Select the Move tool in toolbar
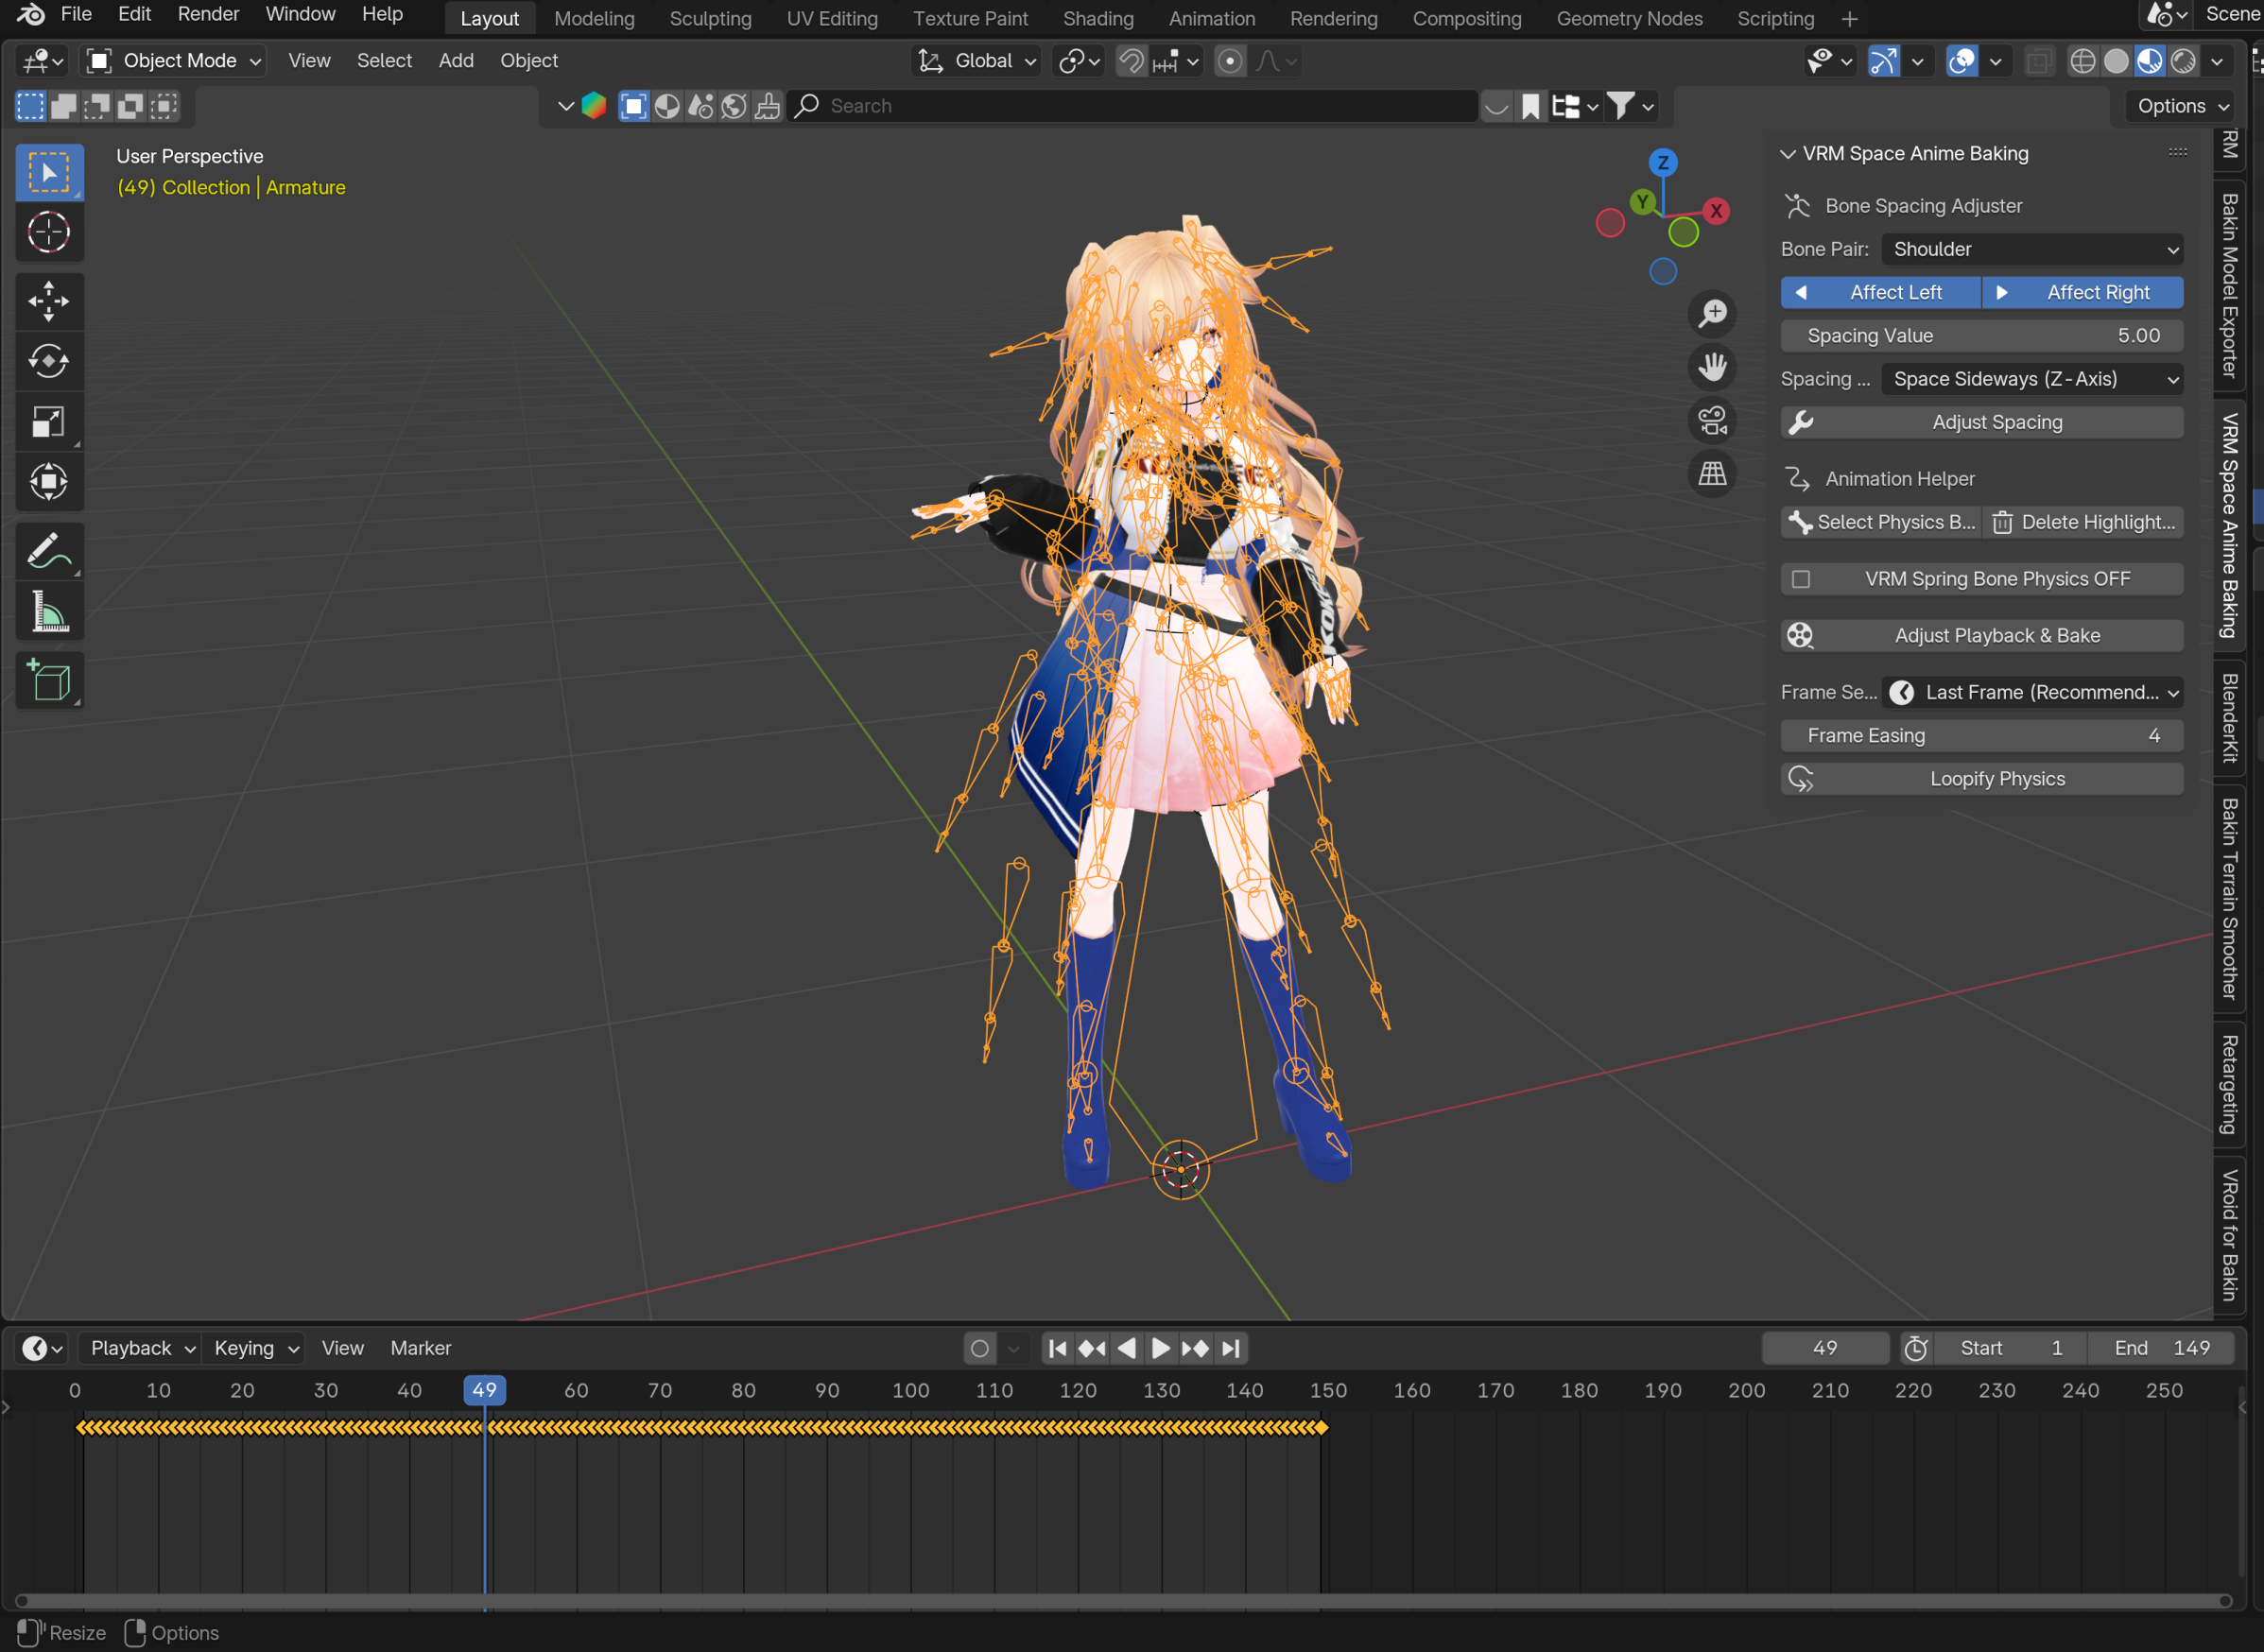2264x1652 pixels. coord(48,301)
